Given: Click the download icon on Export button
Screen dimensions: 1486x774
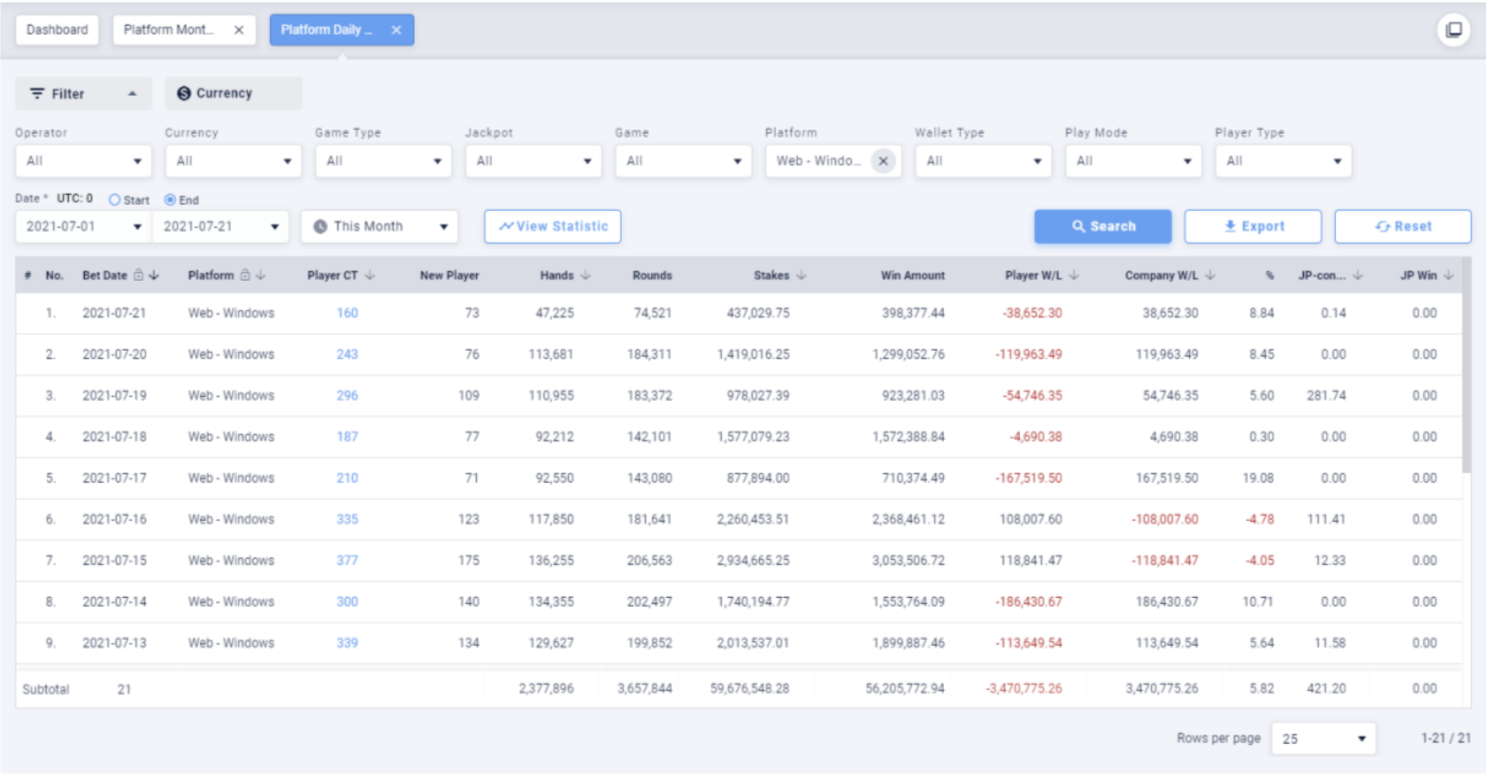Looking at the screenshot, I should (1230, 226).
